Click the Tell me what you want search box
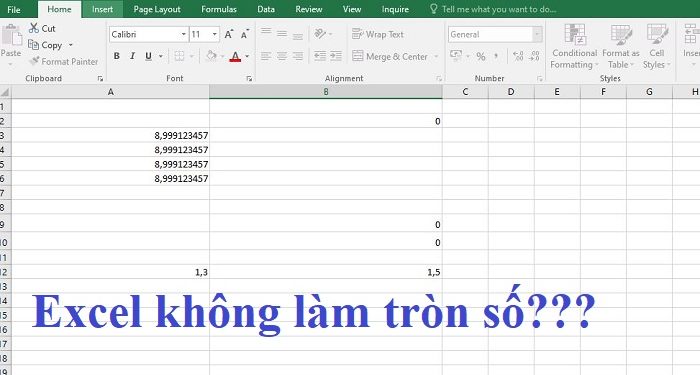Image resolution: width=700 pixels, height=375 pixels. point(493,9)
